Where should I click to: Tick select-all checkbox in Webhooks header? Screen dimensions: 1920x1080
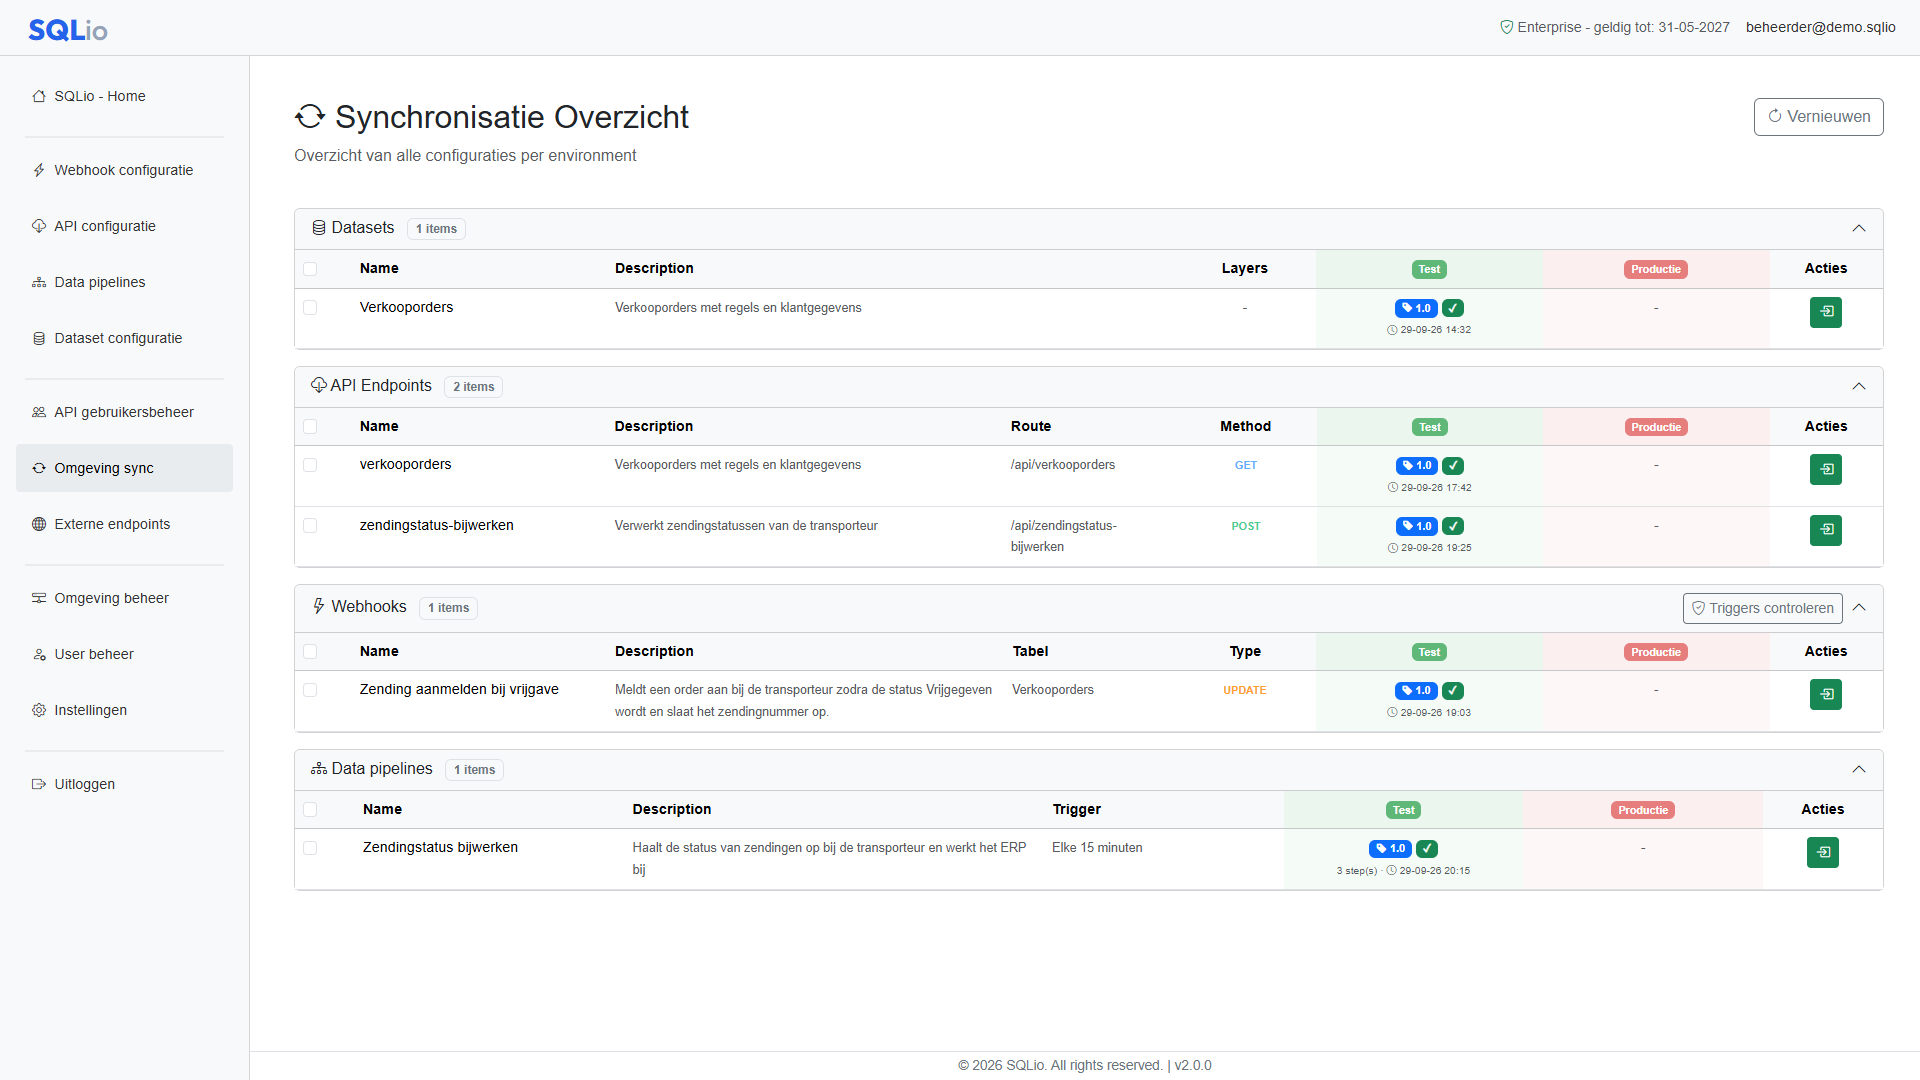pos(310,652)
